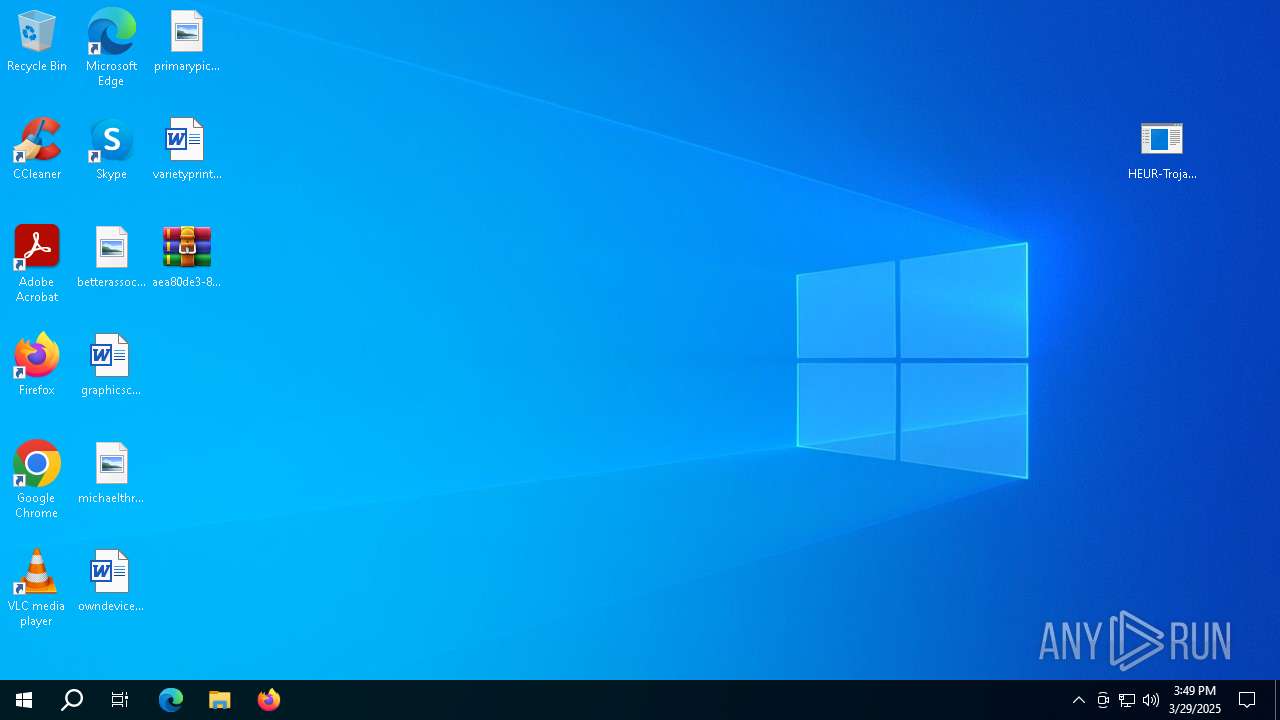The height and width of the screenshot is (720, 1280).
Task: Select the Firefox desktop shortcut
Action: click(37, 366)
